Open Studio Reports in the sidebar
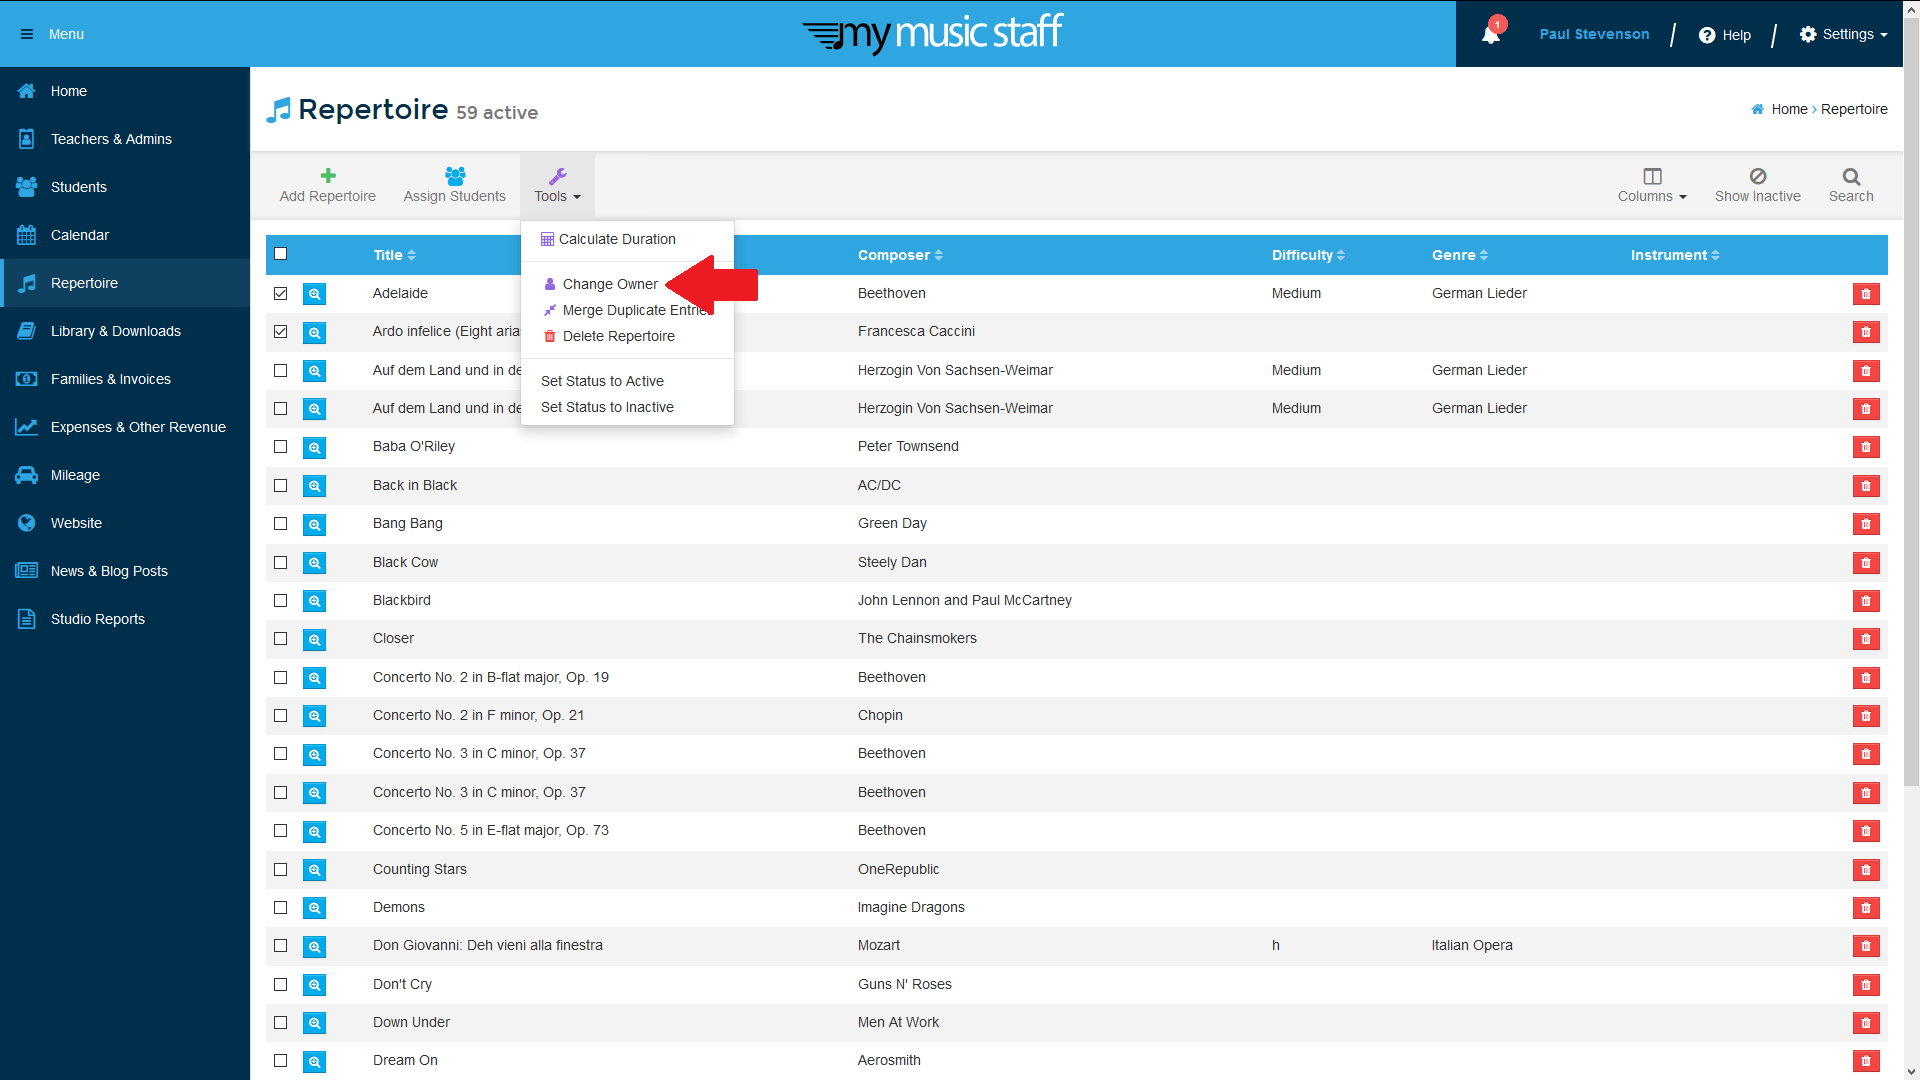1920x1080 pixels. (x=125, y=619)
